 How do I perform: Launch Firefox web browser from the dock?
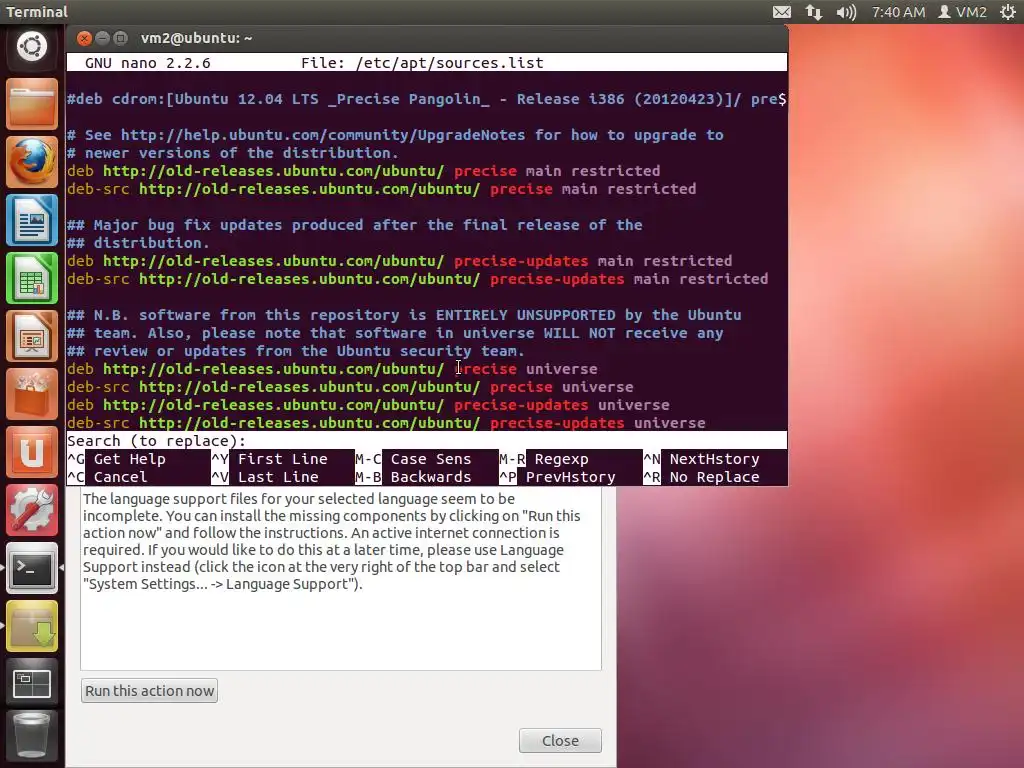(x=32, y=162)
